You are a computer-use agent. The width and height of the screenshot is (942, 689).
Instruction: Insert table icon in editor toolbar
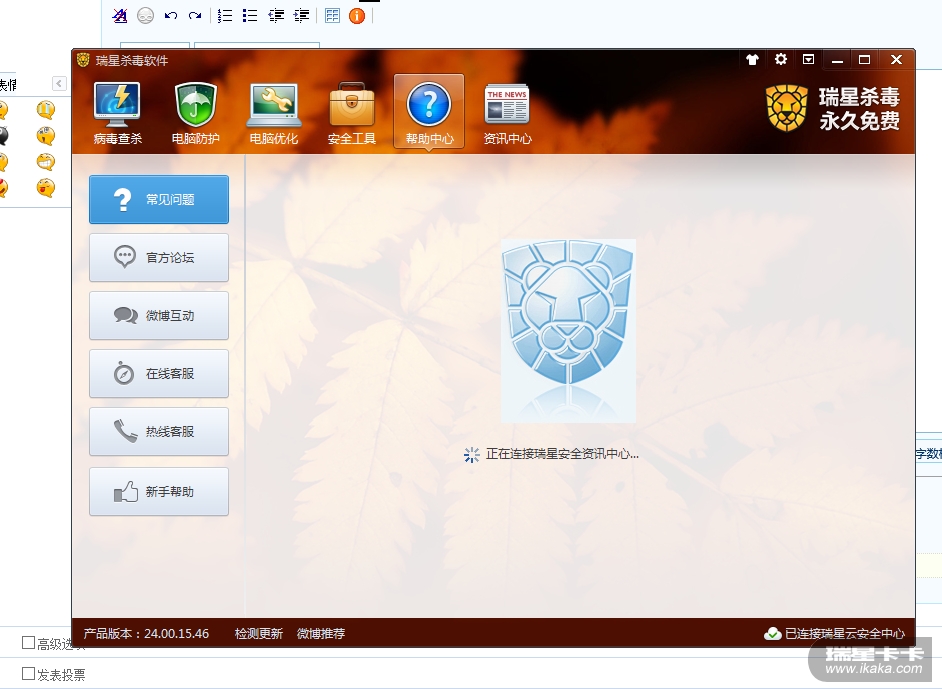tap(332, 16)
